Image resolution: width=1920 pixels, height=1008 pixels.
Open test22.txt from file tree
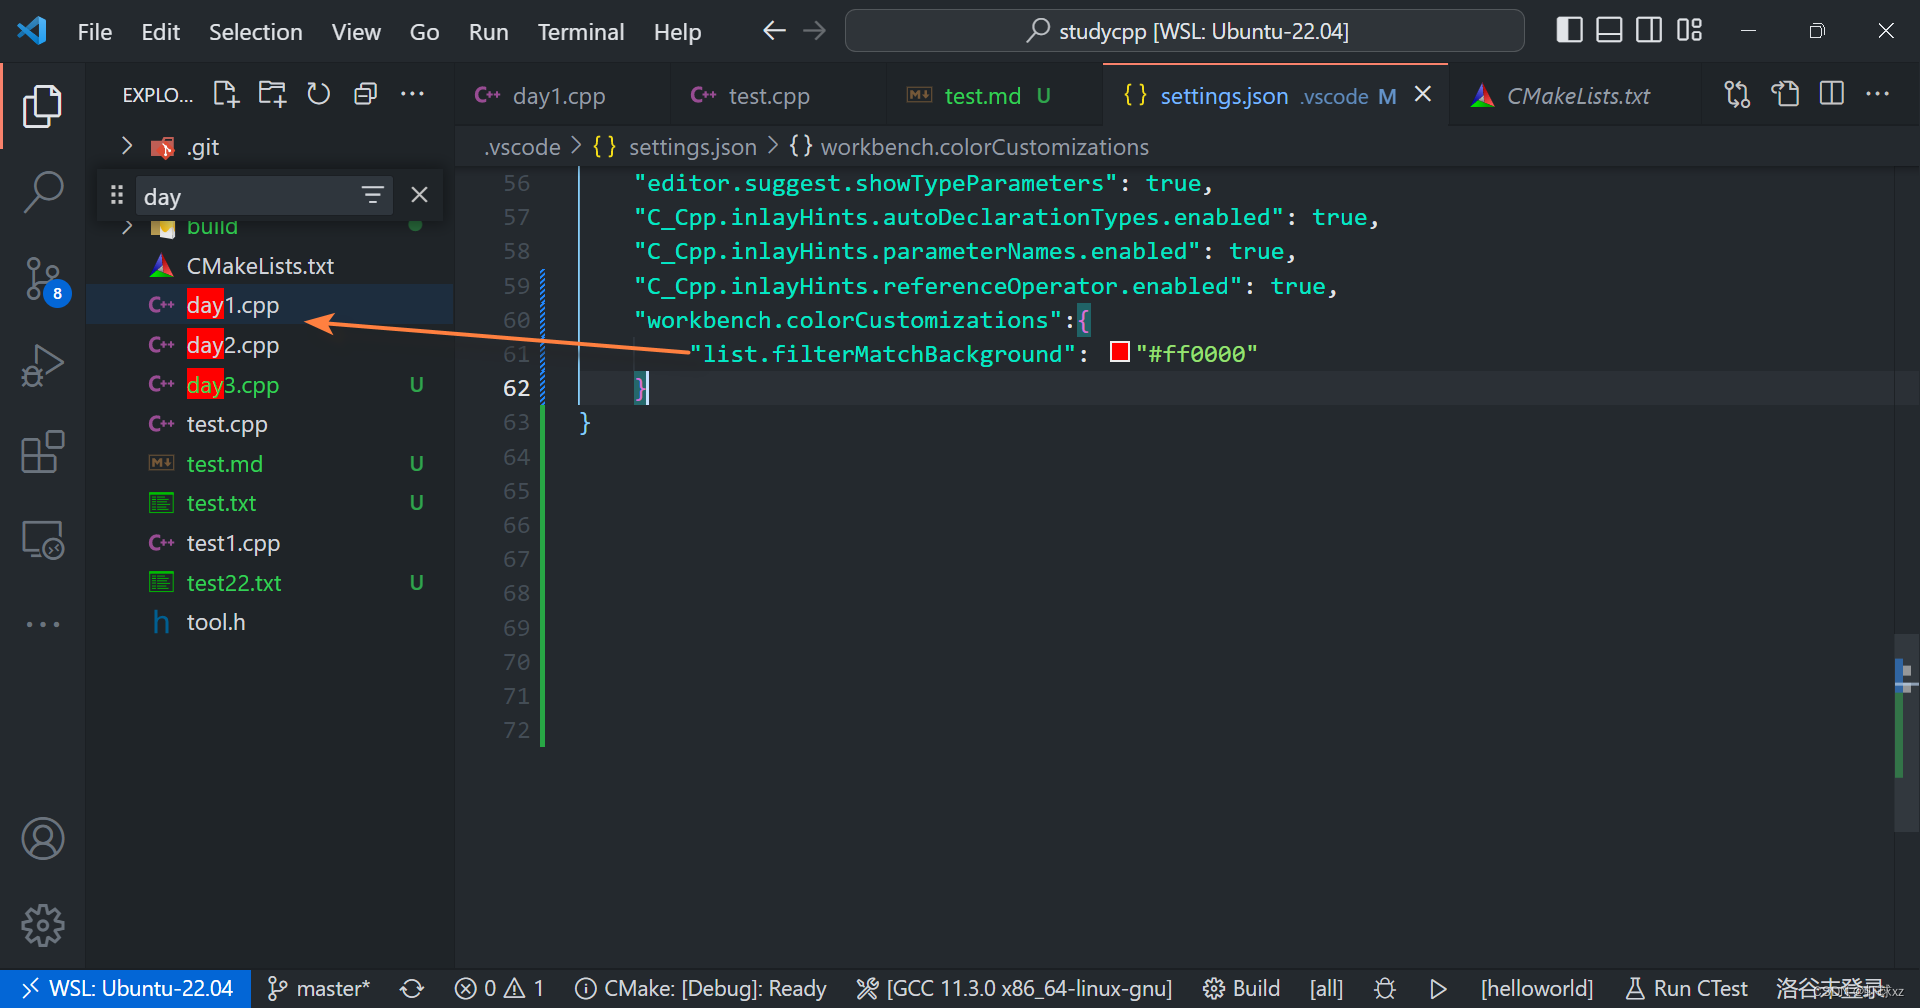[270, 583]
